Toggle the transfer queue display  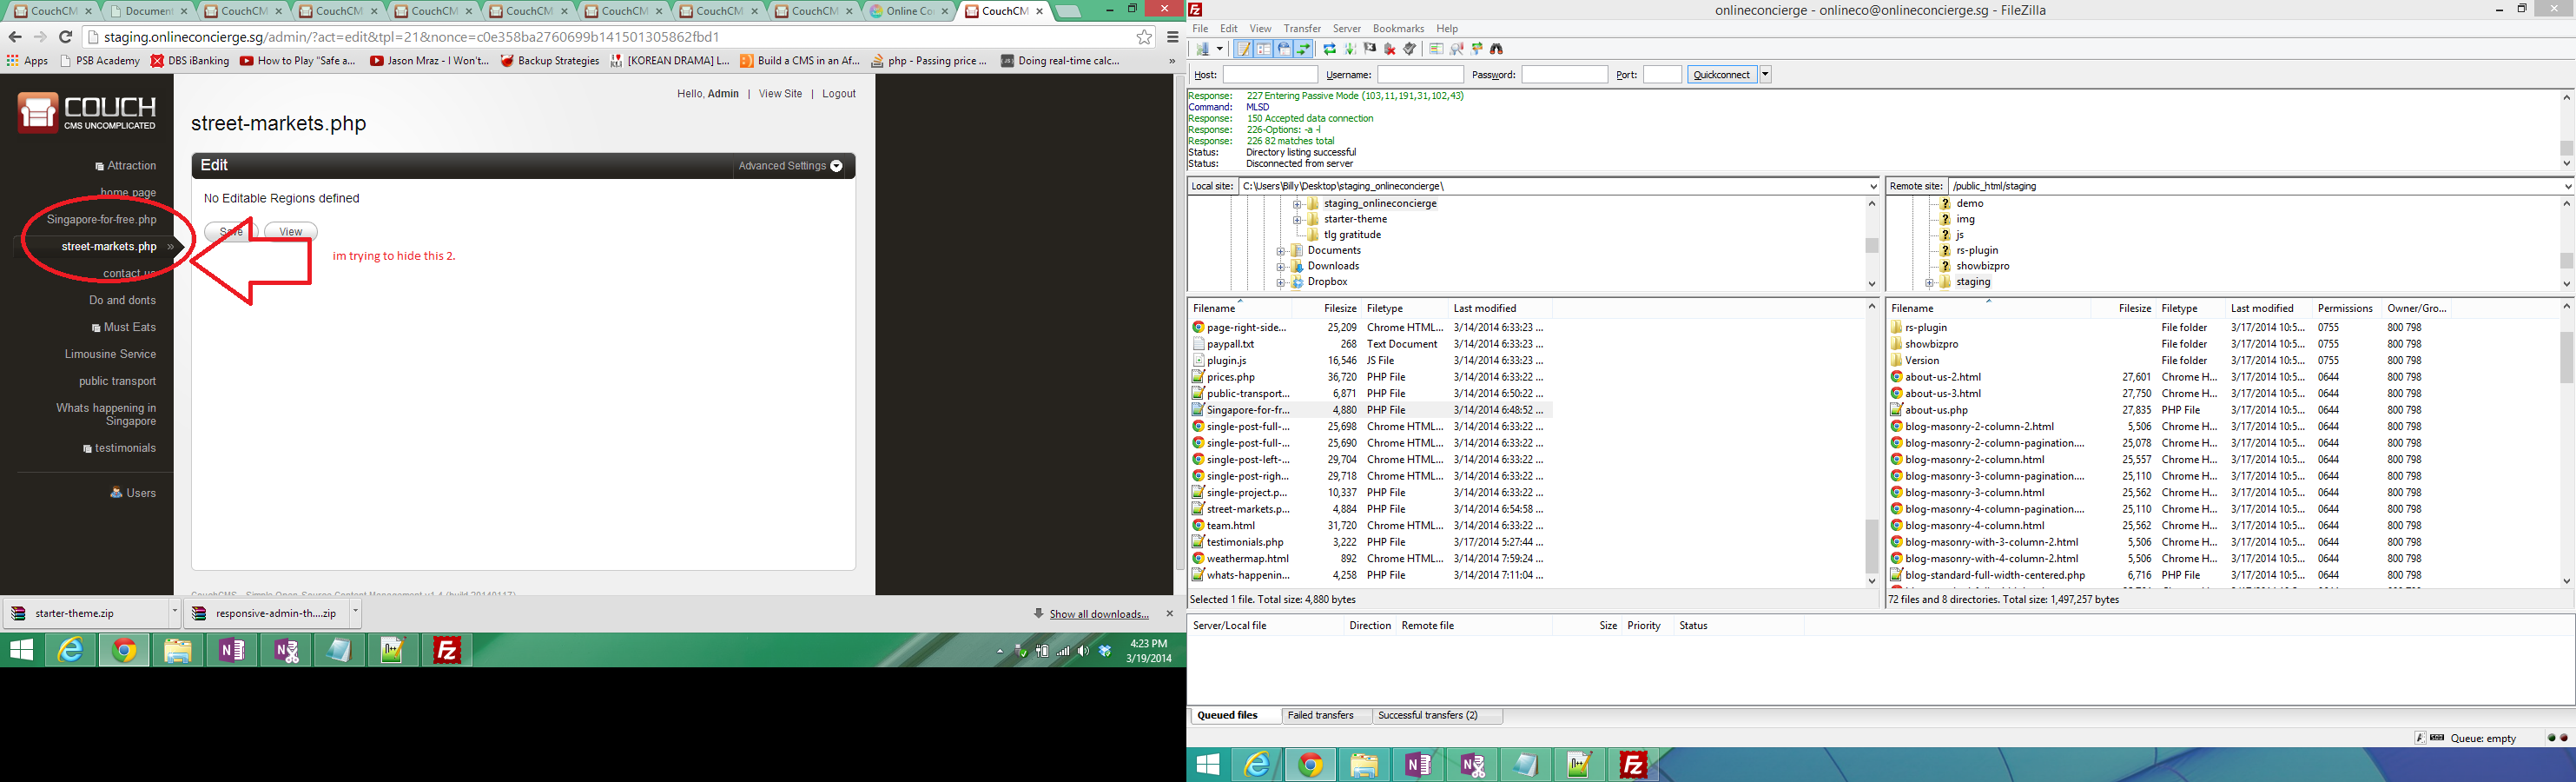1304,49
